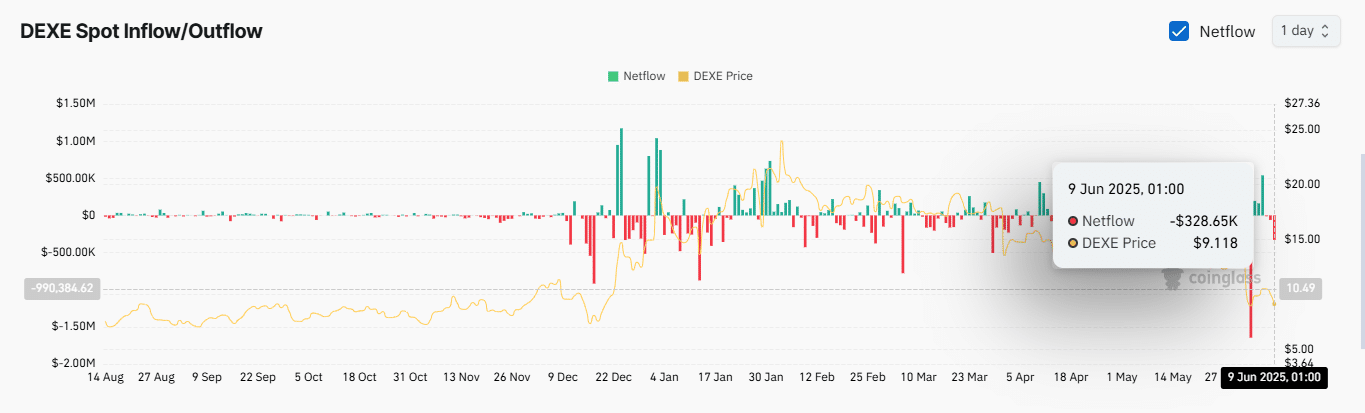Image resolution: width=1365 pixels, height=413 pixels.
Task: Click the 9 Jun 2025, 01:00 axis marker
Action: coord(1274,378)
